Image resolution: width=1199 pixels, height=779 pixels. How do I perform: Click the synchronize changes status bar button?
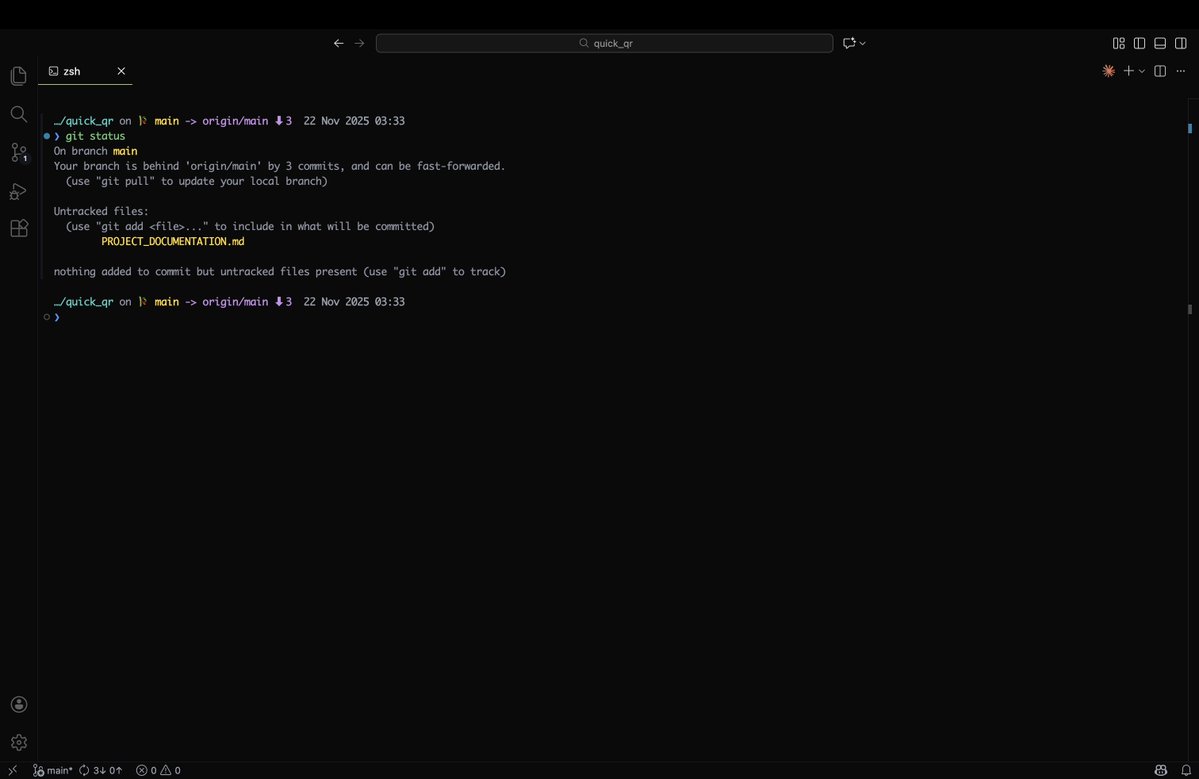coord(100,770)
